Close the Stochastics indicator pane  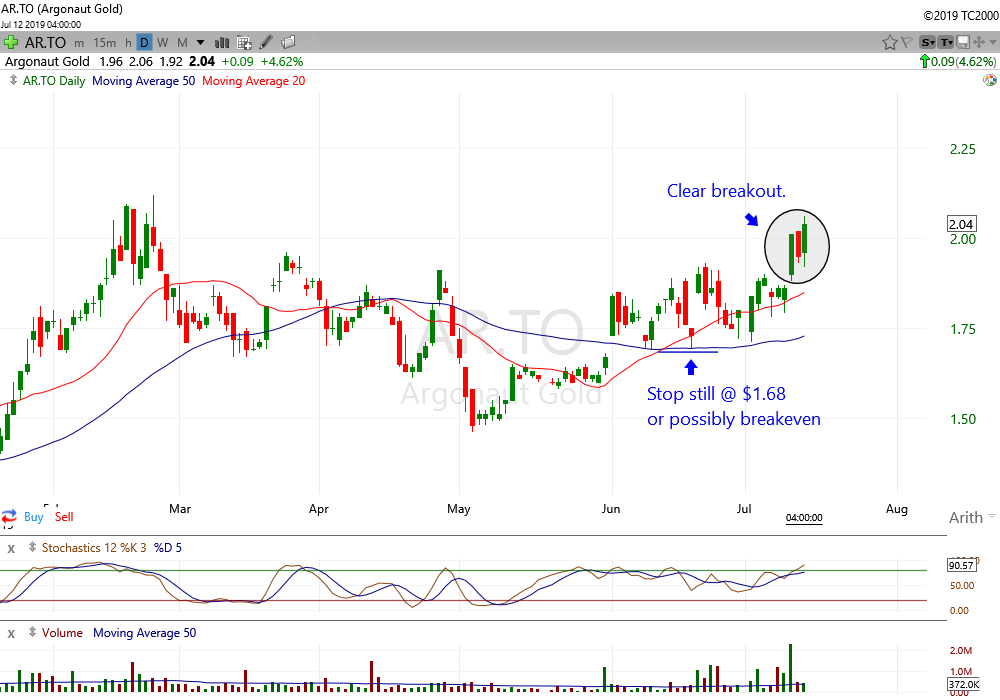point(11,548)
